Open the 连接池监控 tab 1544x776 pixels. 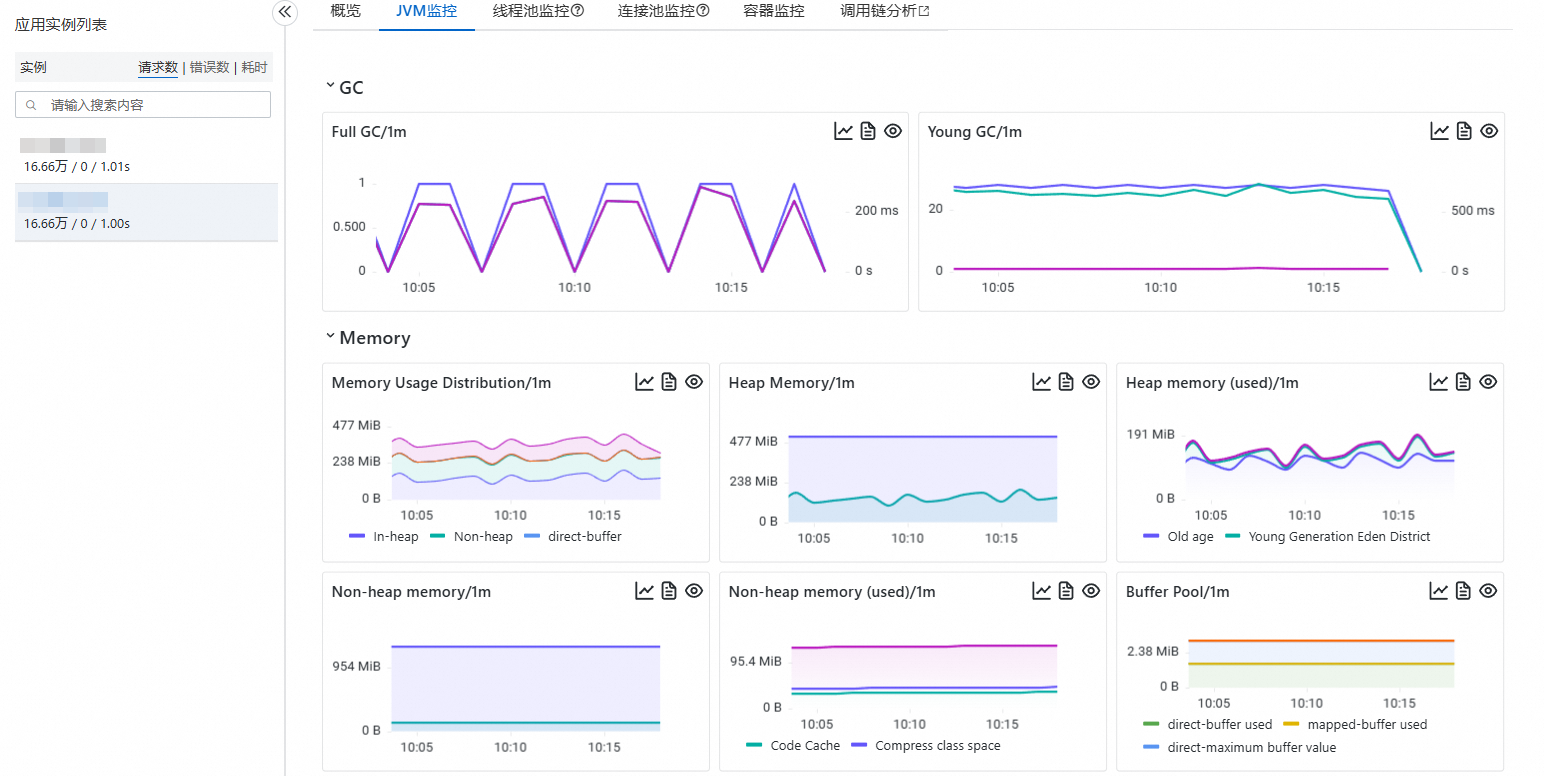tap(656, 12)
